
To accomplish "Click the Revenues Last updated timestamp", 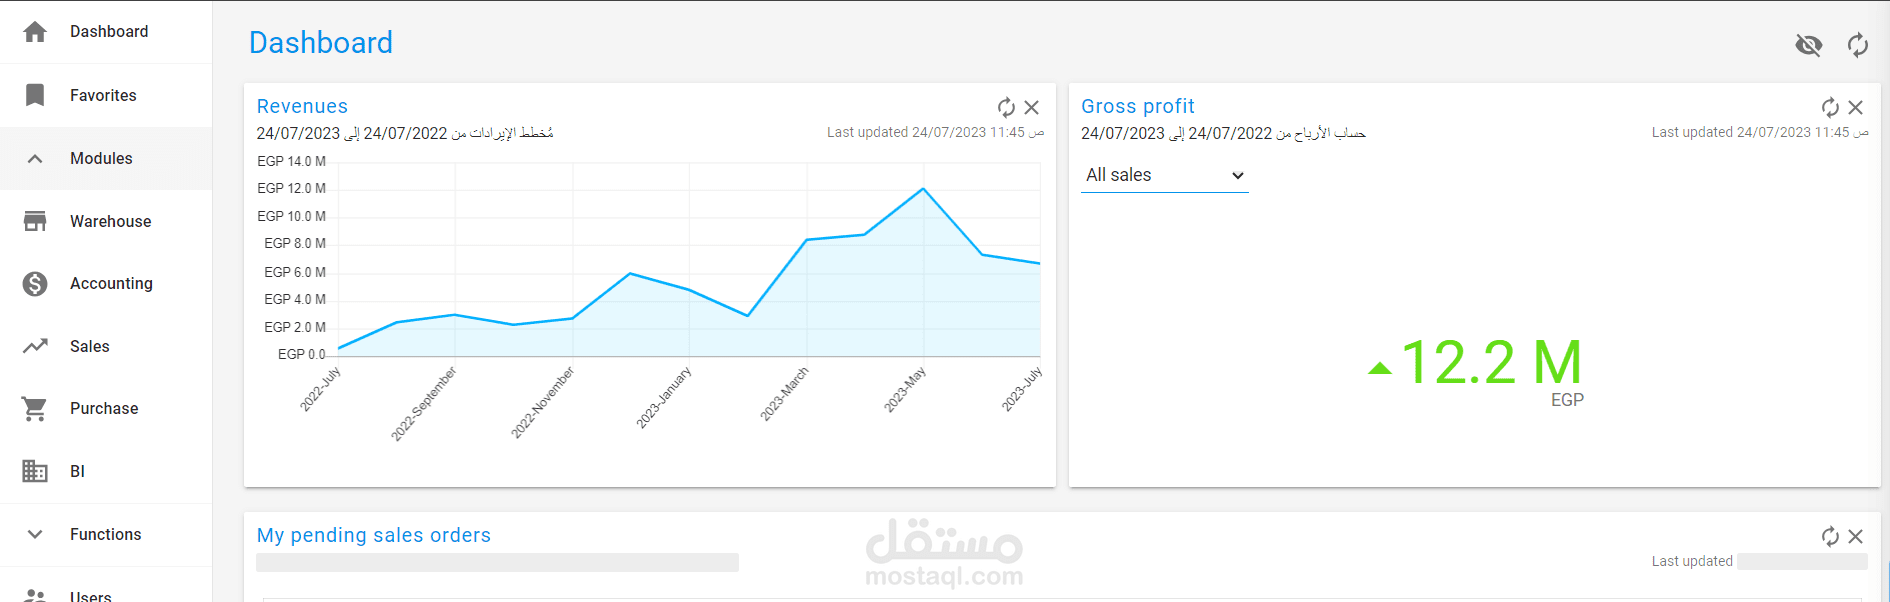I will [935, 132].
